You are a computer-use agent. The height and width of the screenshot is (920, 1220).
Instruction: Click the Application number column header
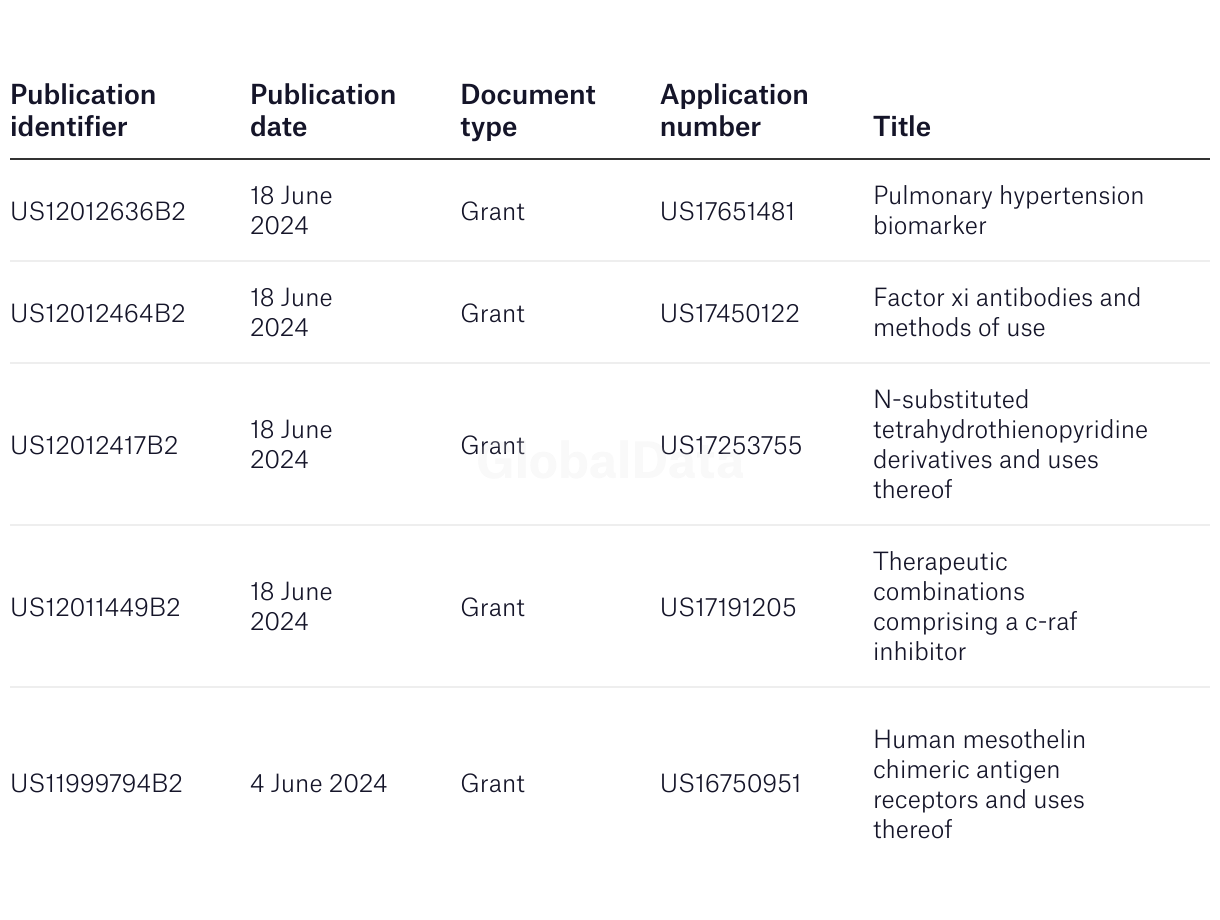coord(733,110)
